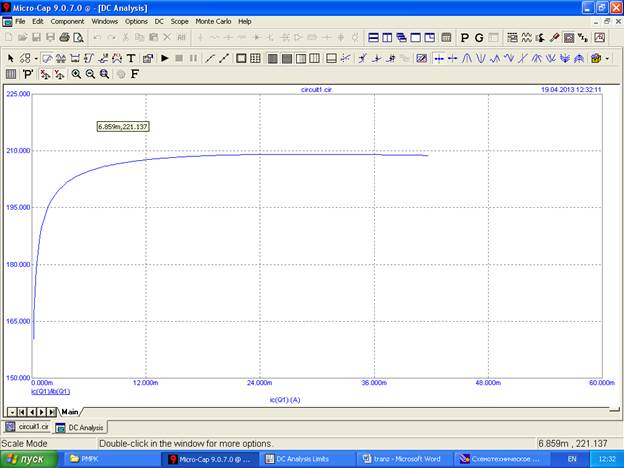Click the 'P' performance toolbar icon
Screen dimensions: 624x468
(27, 74)
